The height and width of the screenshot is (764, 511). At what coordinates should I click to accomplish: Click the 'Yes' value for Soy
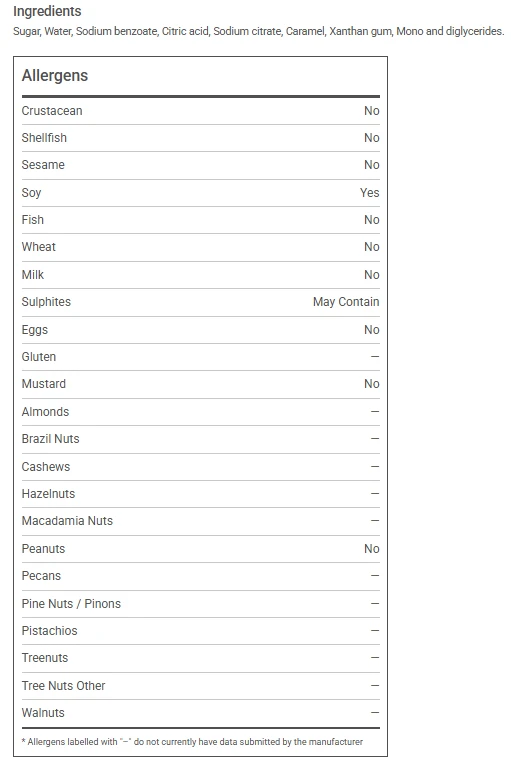(x=370, y=193)
